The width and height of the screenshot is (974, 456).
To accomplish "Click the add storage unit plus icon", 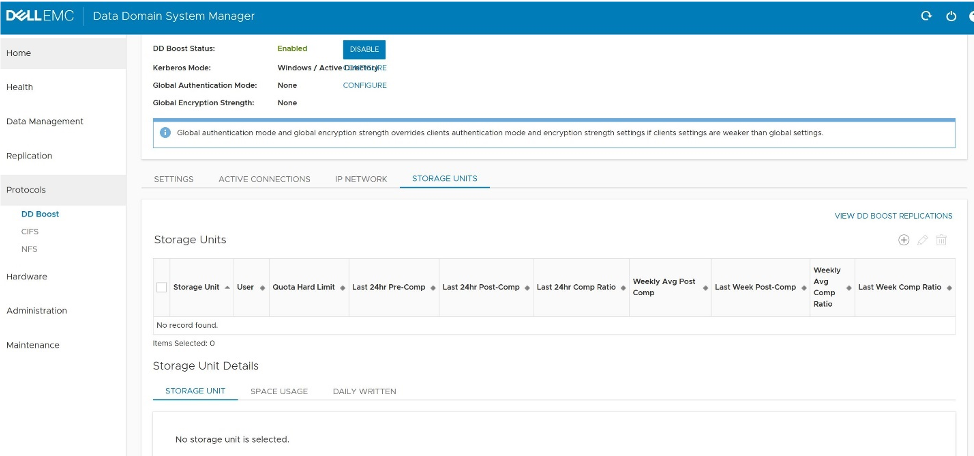I will 904,240.
